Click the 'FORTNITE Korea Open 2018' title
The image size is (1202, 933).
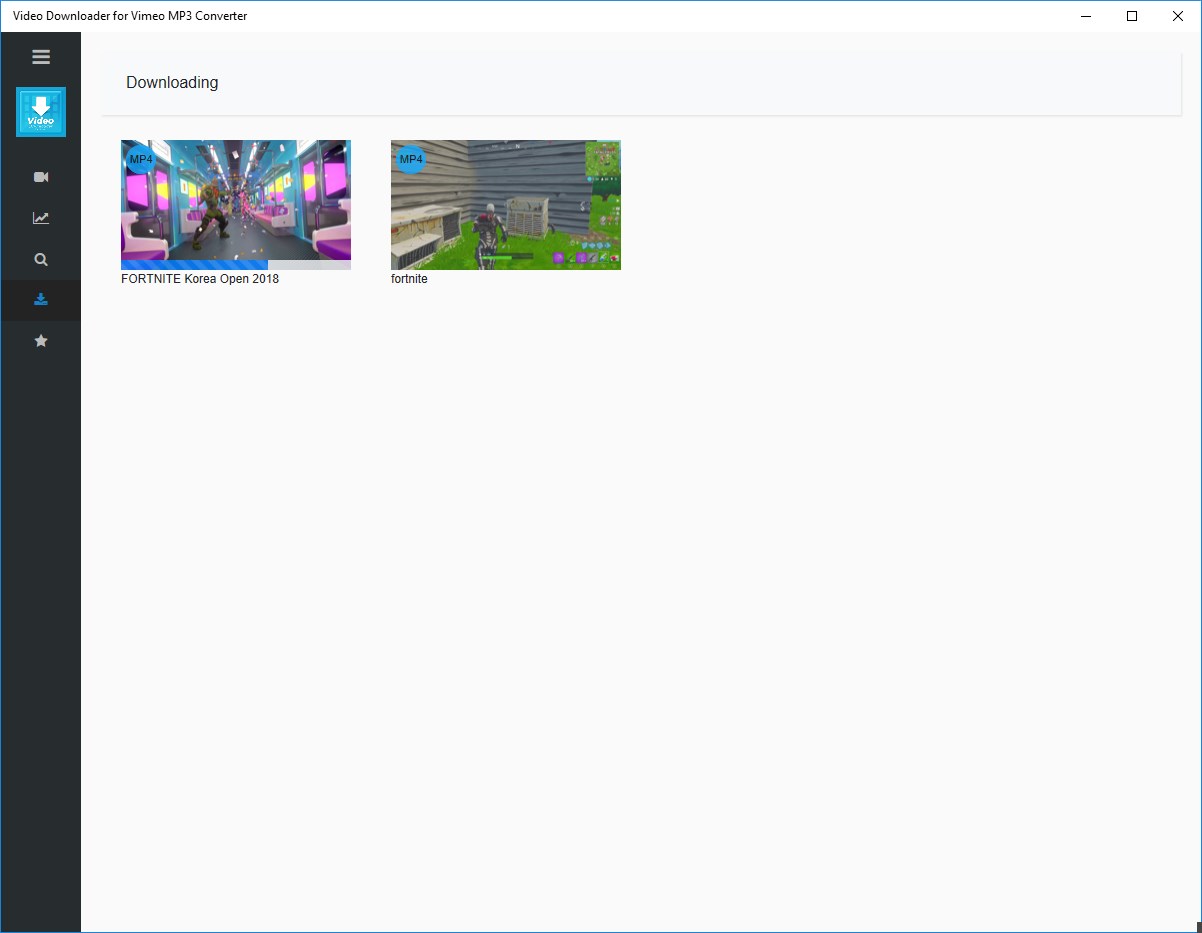pos(200,279)
